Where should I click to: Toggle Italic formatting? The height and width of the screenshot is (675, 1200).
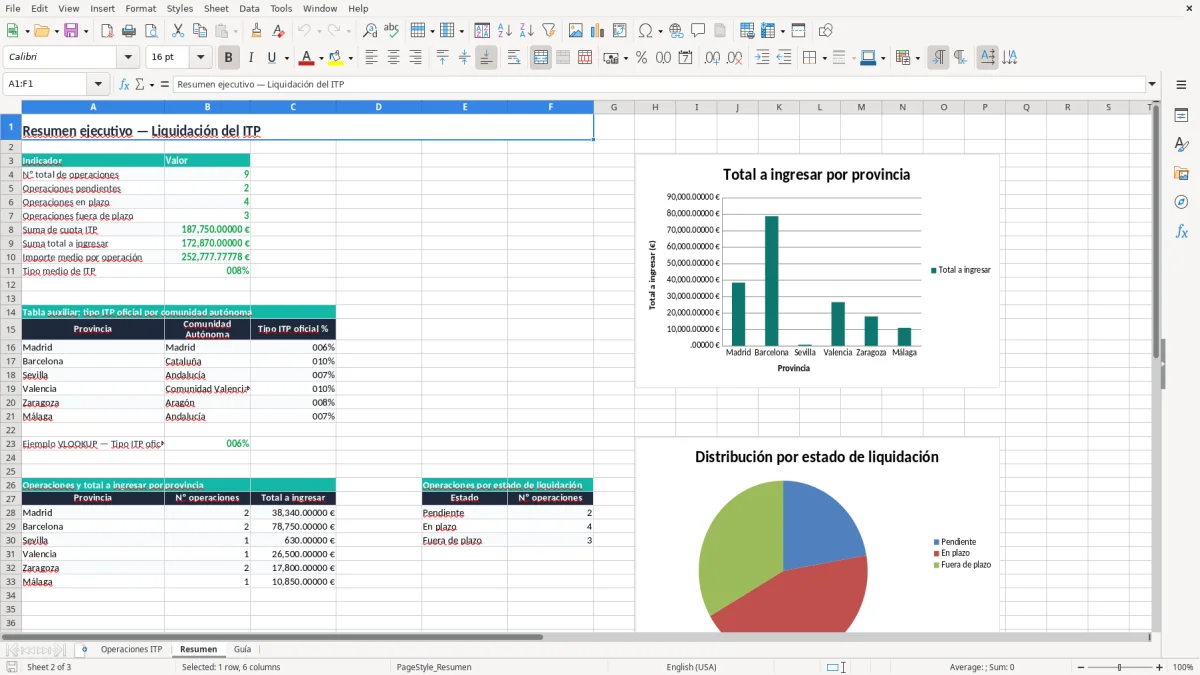250,58
